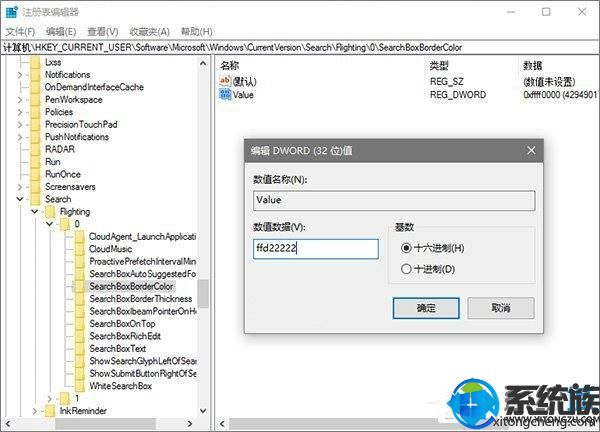Click the 确定 button

[426, 308]
